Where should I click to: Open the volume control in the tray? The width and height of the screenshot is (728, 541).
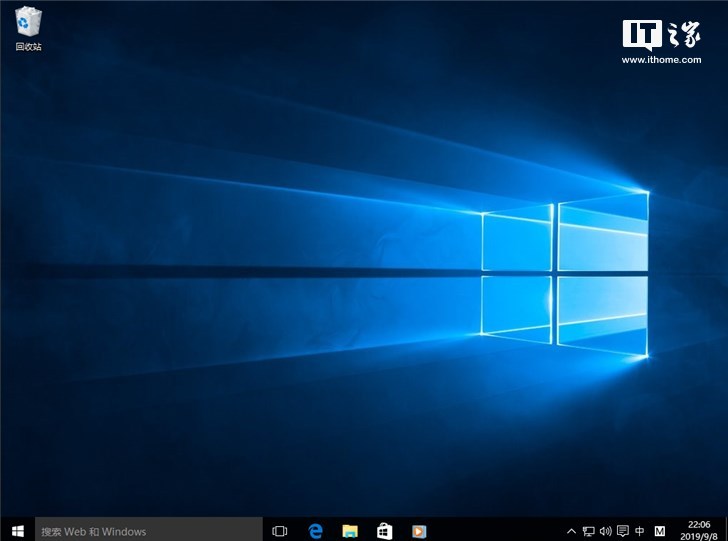605,531
